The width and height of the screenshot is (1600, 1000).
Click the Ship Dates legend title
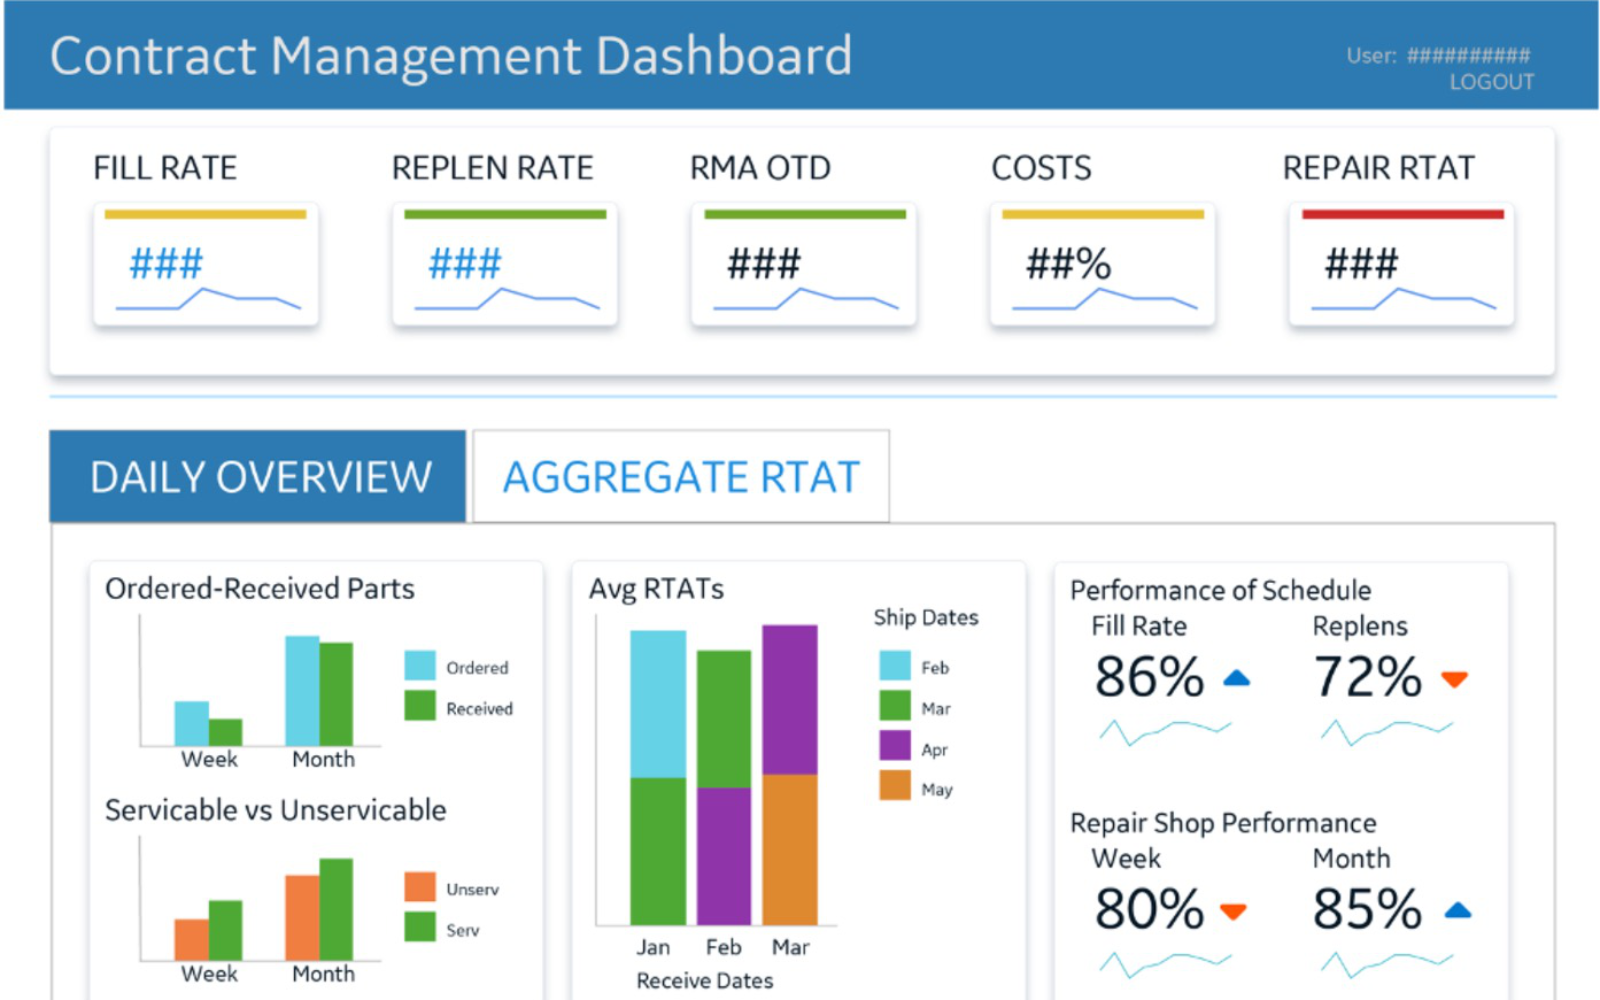coord(926,618)
